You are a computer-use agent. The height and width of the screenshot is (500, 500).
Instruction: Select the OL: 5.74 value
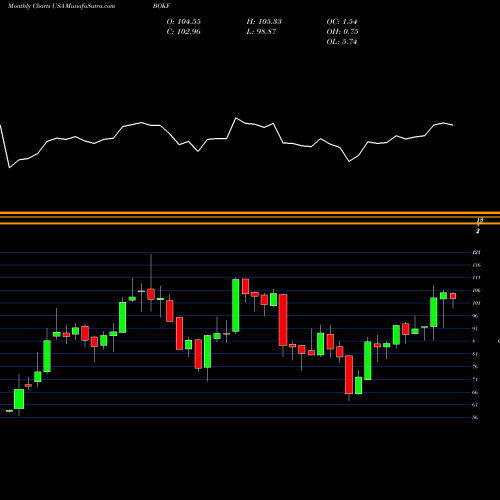point(342,42)
